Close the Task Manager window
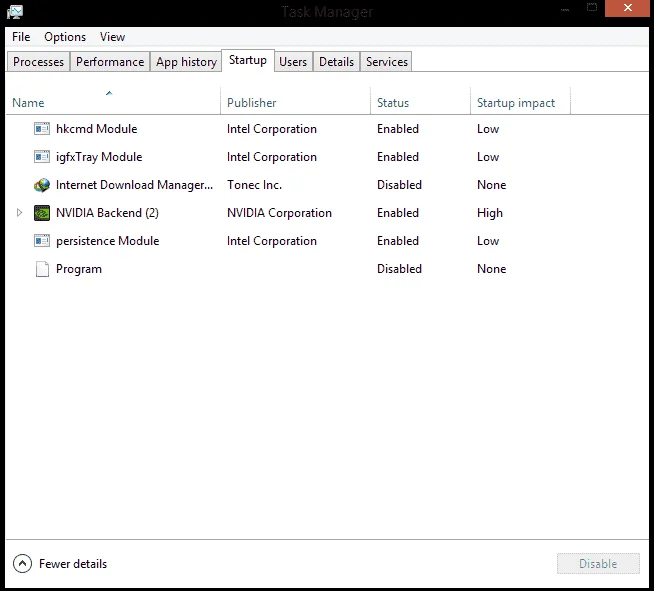654x591 pixels. click(x=628, y=8)
